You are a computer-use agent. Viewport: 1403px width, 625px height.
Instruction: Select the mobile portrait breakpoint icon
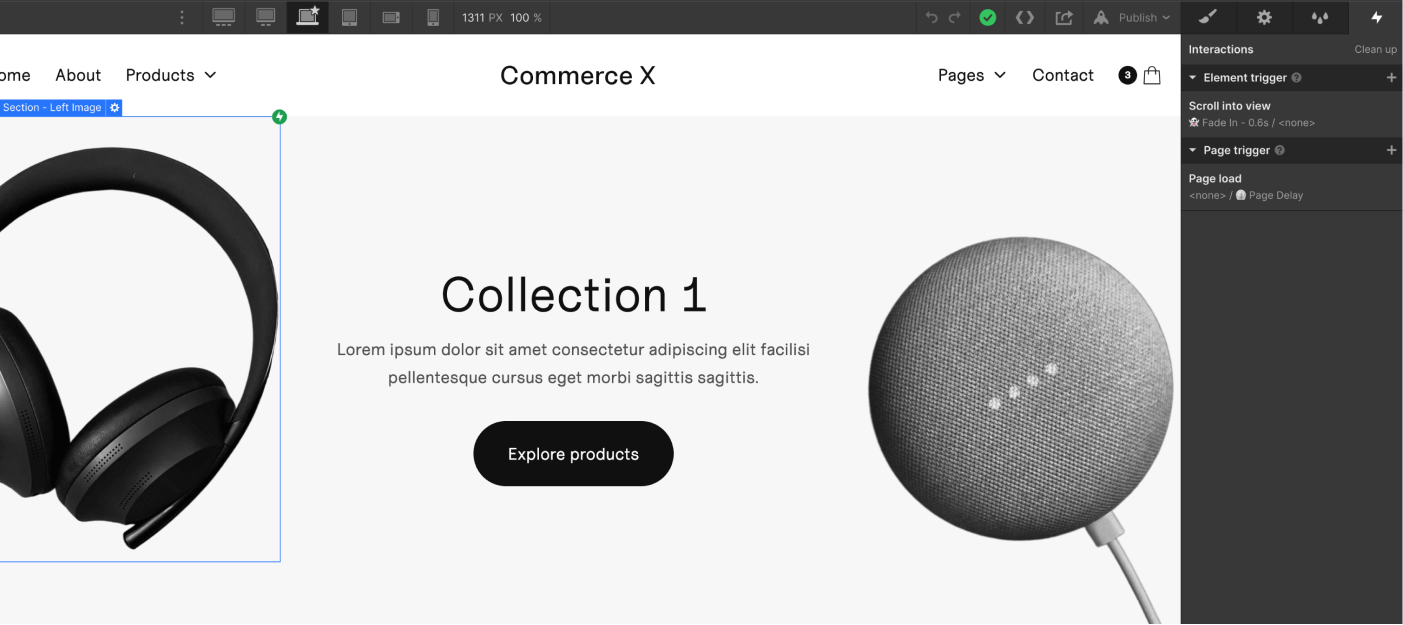point(433,17)
